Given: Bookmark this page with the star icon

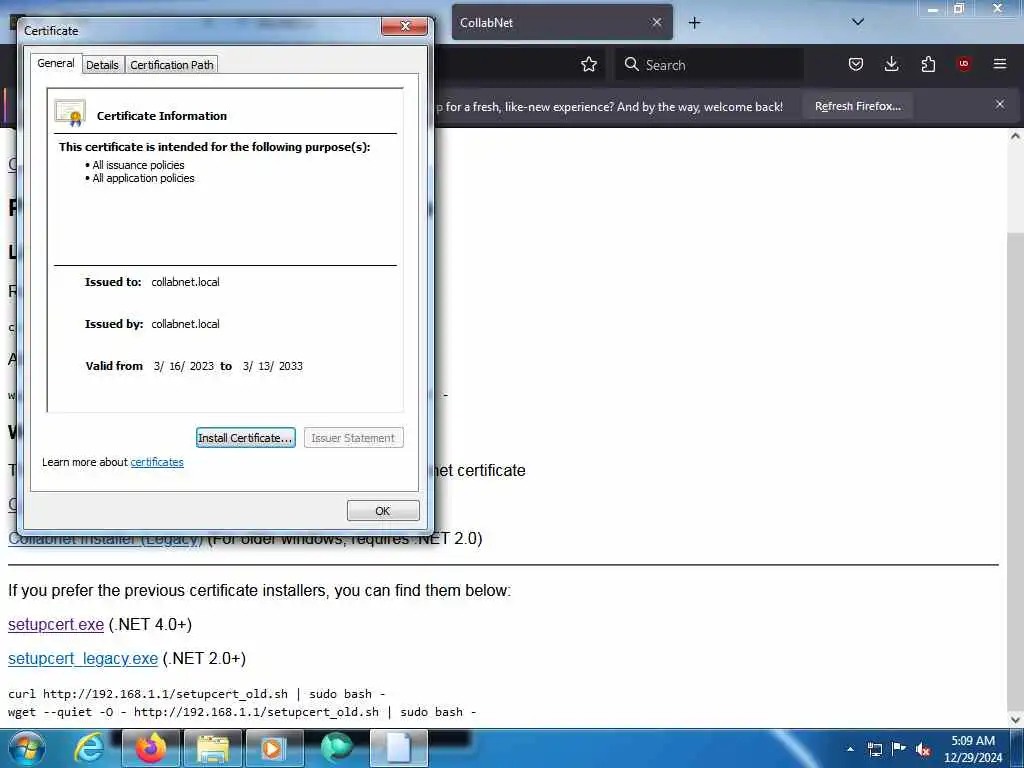Looking at the screenshot, I should 589,64.
